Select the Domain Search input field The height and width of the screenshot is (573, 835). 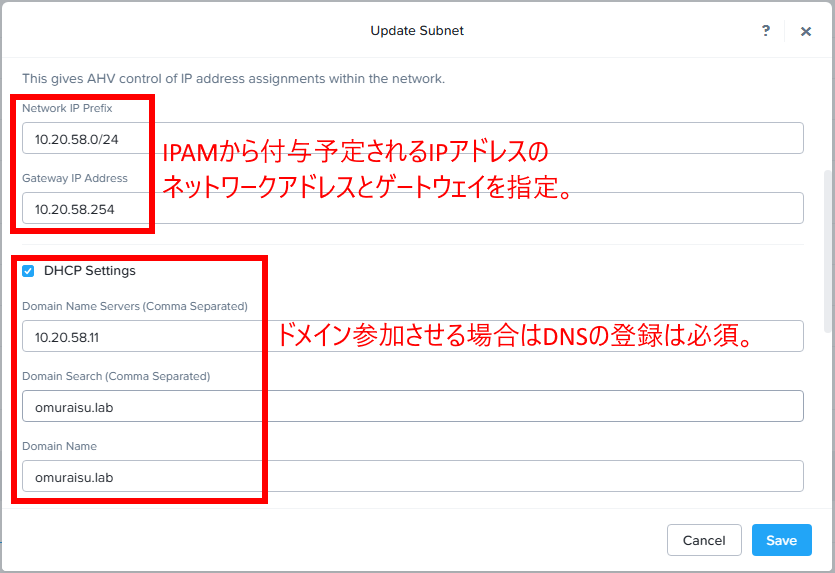[412, 406]
